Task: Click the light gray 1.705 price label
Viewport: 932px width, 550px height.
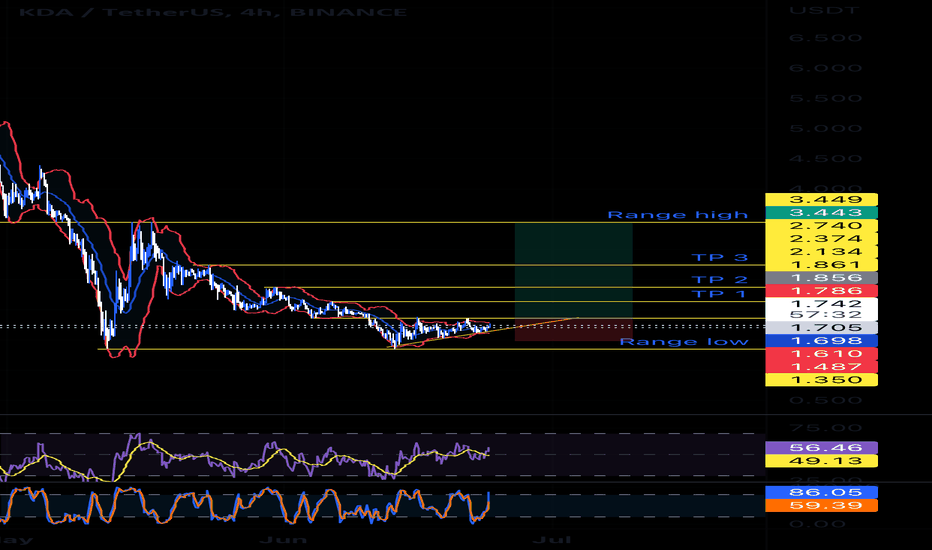Action: click(x=821, y=328)
